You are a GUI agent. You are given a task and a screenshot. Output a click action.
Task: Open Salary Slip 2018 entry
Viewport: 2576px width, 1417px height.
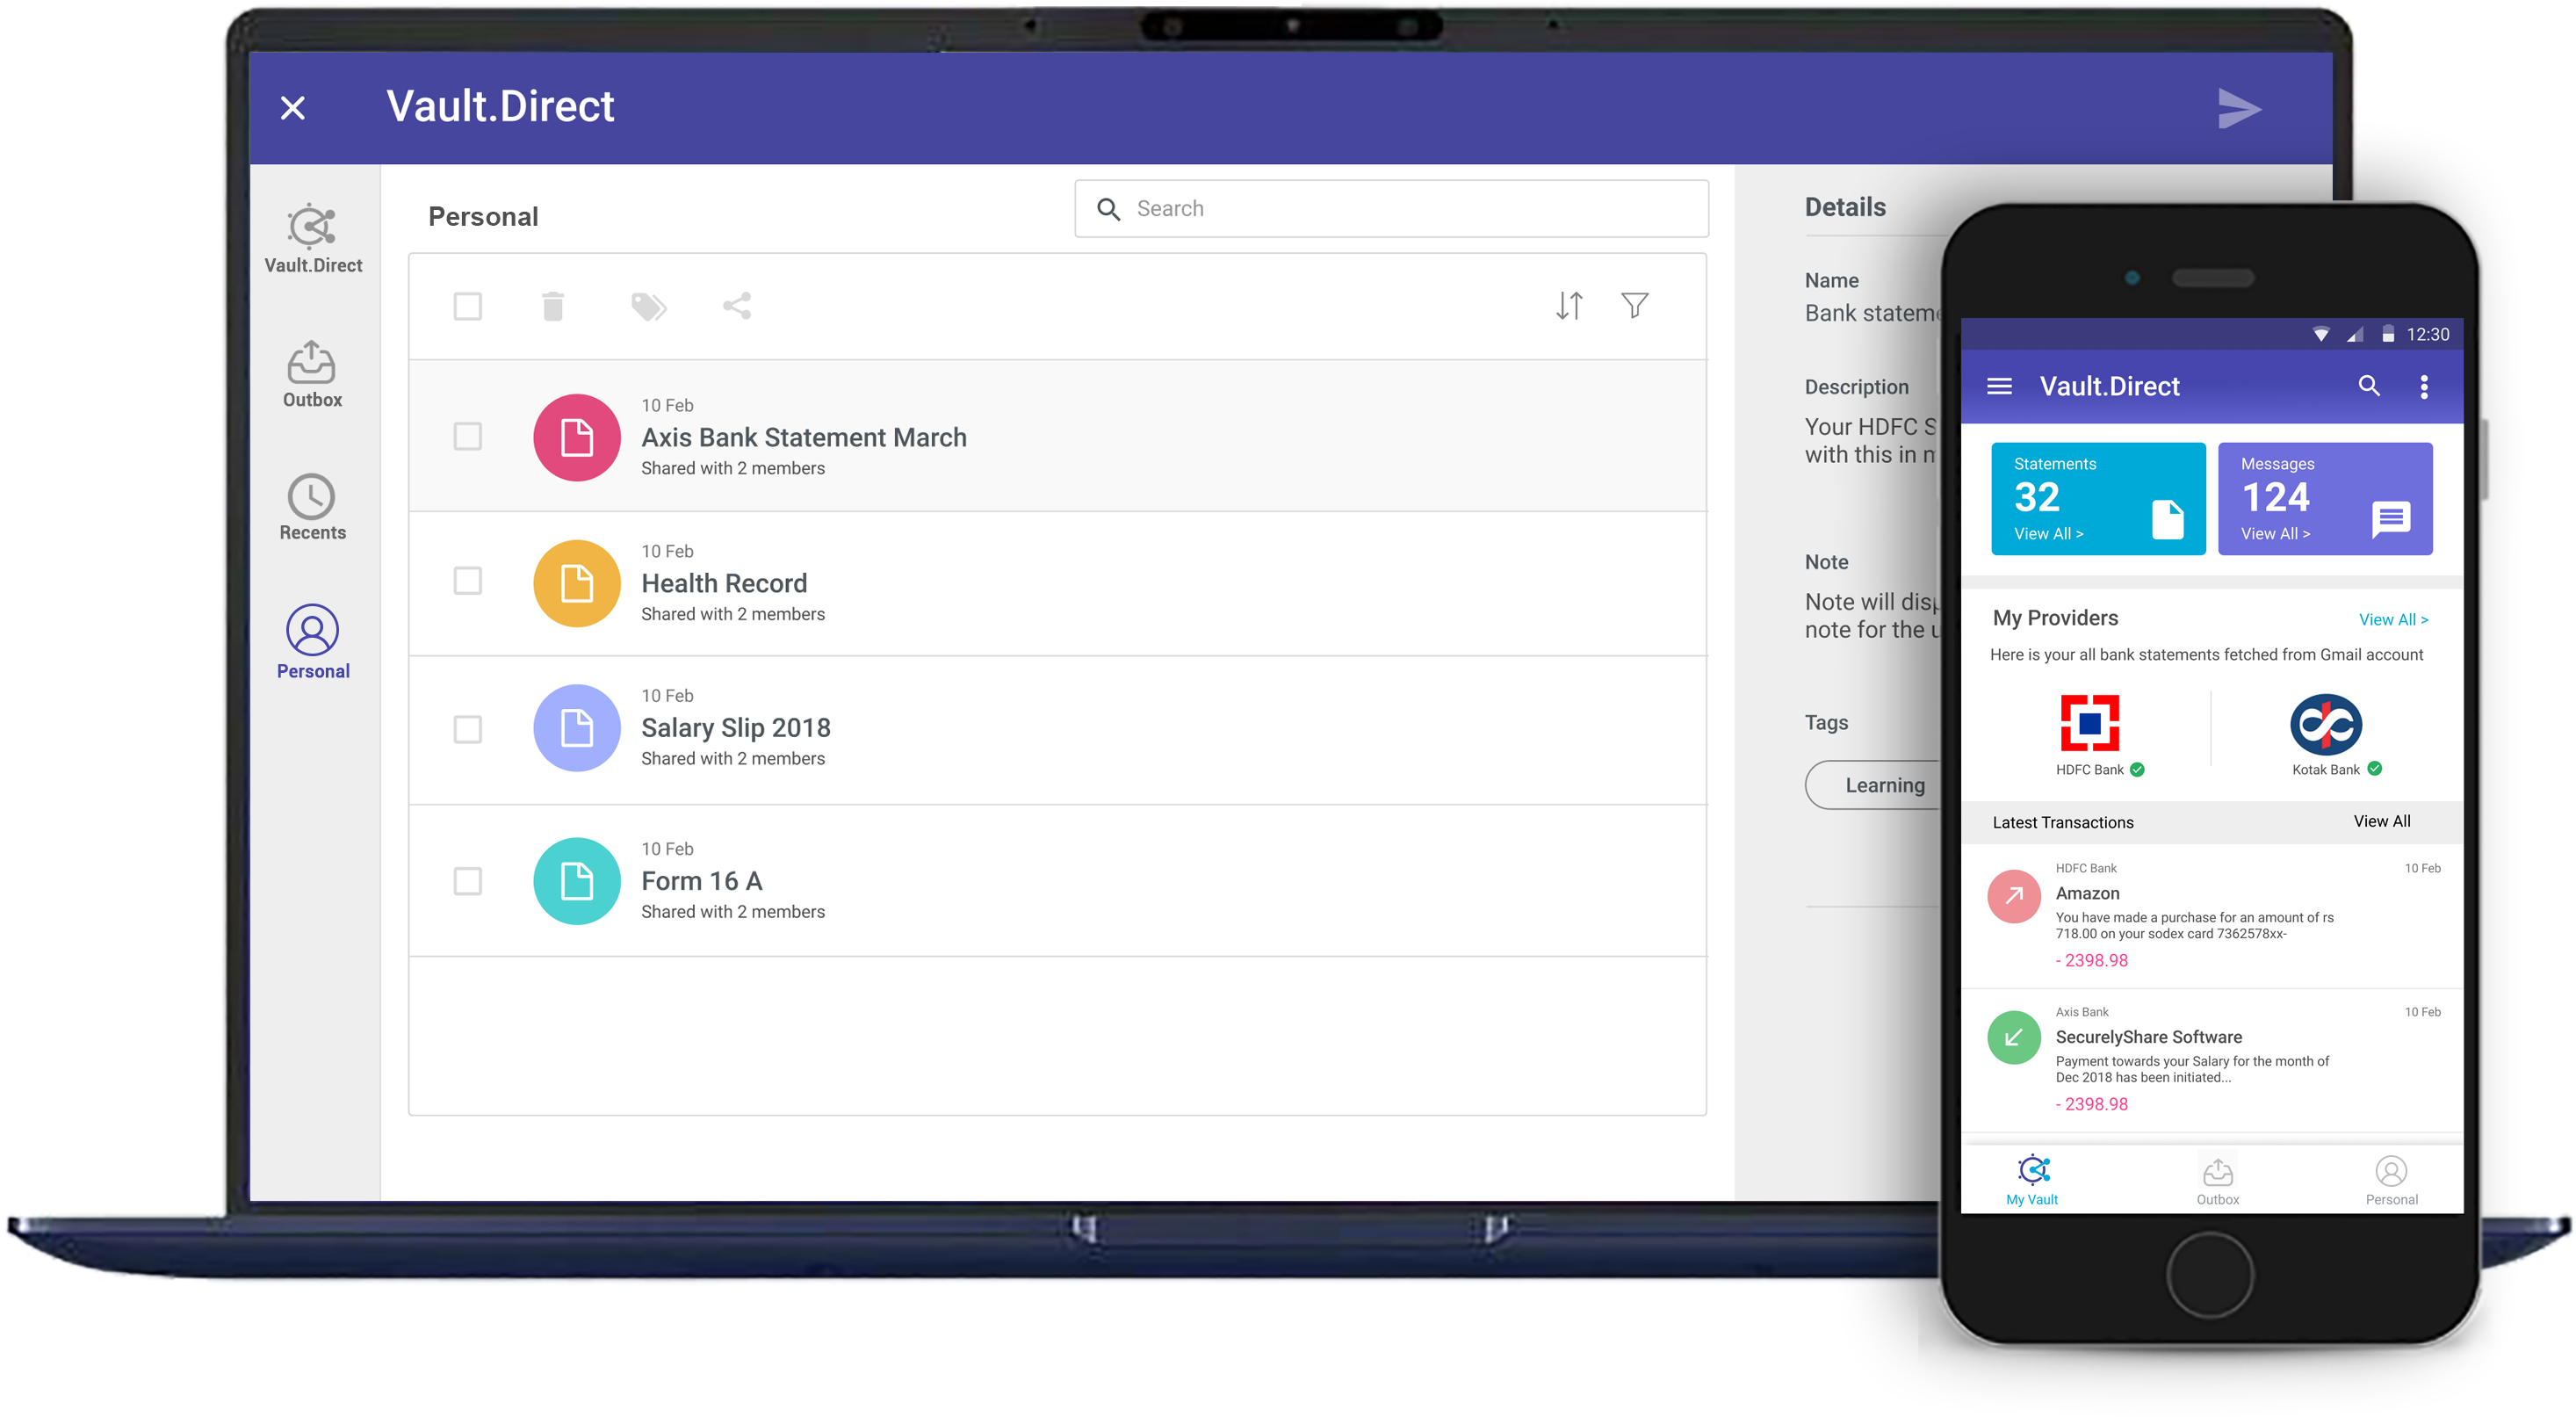[x=1057, y=730]
